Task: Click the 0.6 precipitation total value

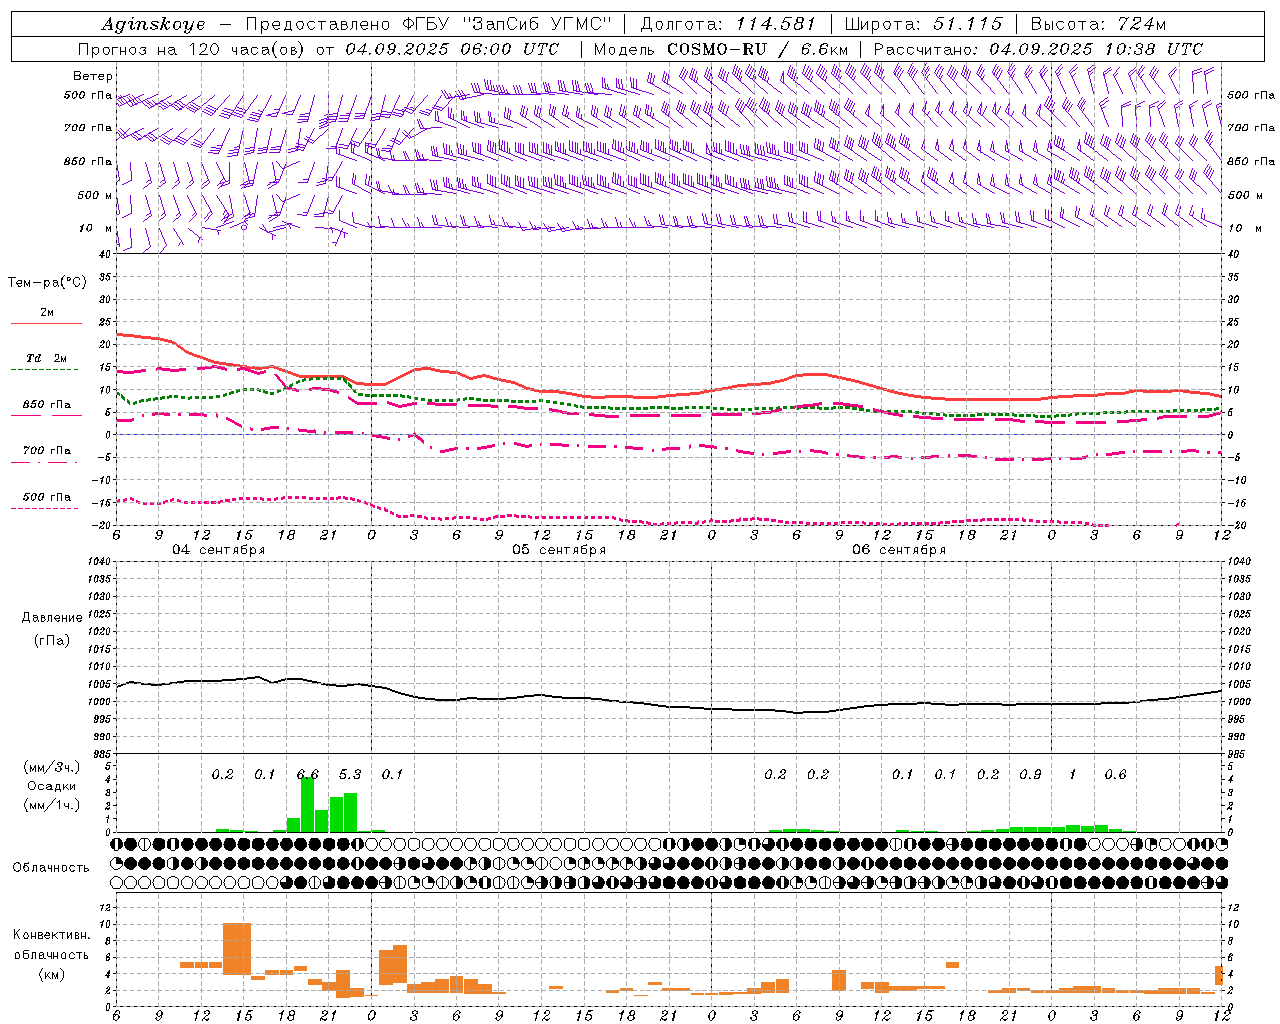Action: 1115,775
